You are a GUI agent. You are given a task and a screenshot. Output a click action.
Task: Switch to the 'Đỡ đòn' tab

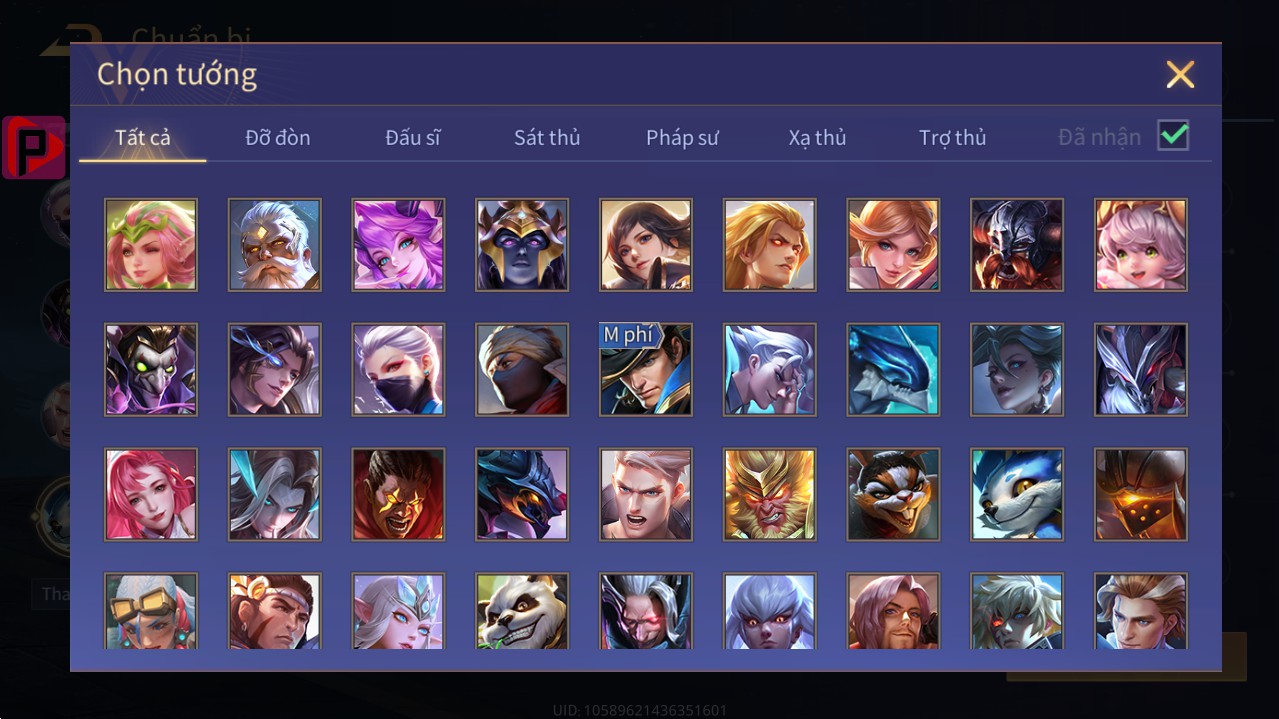278,138
